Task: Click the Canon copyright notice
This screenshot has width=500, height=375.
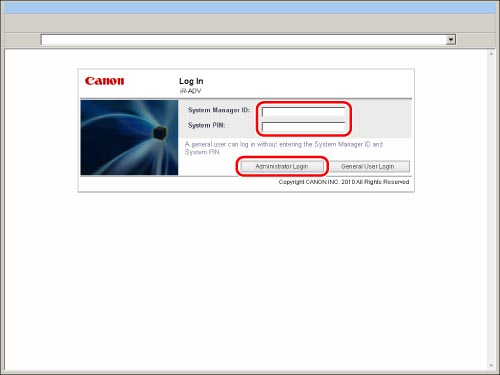Action: coord(344,182)
